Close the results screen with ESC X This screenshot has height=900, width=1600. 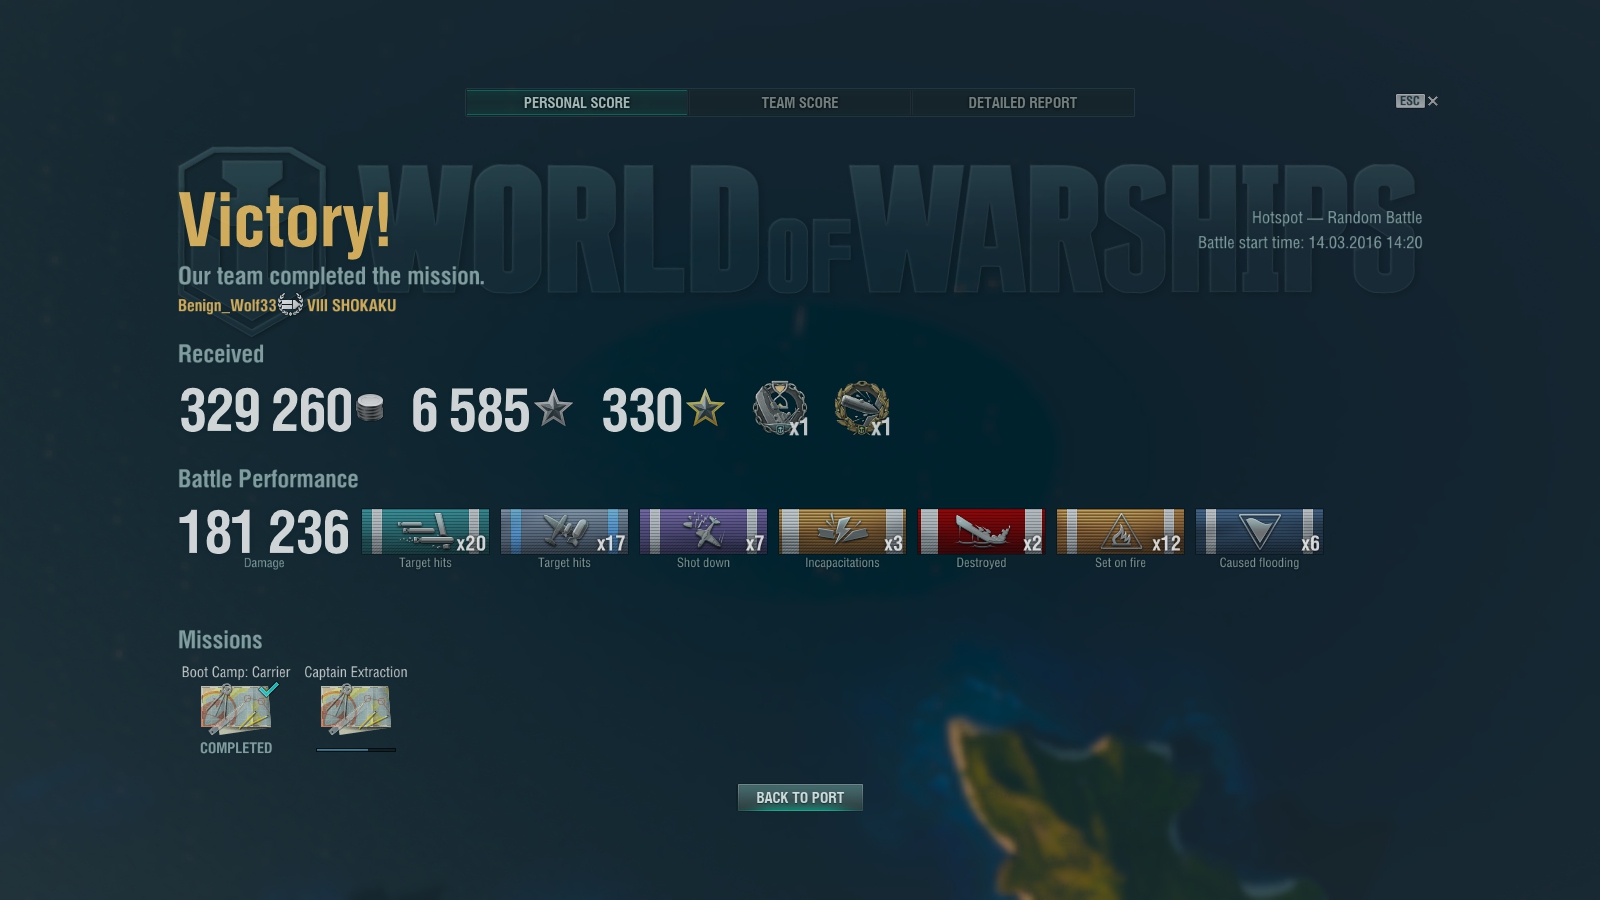pyautogui.click(x=1417, y=101)
